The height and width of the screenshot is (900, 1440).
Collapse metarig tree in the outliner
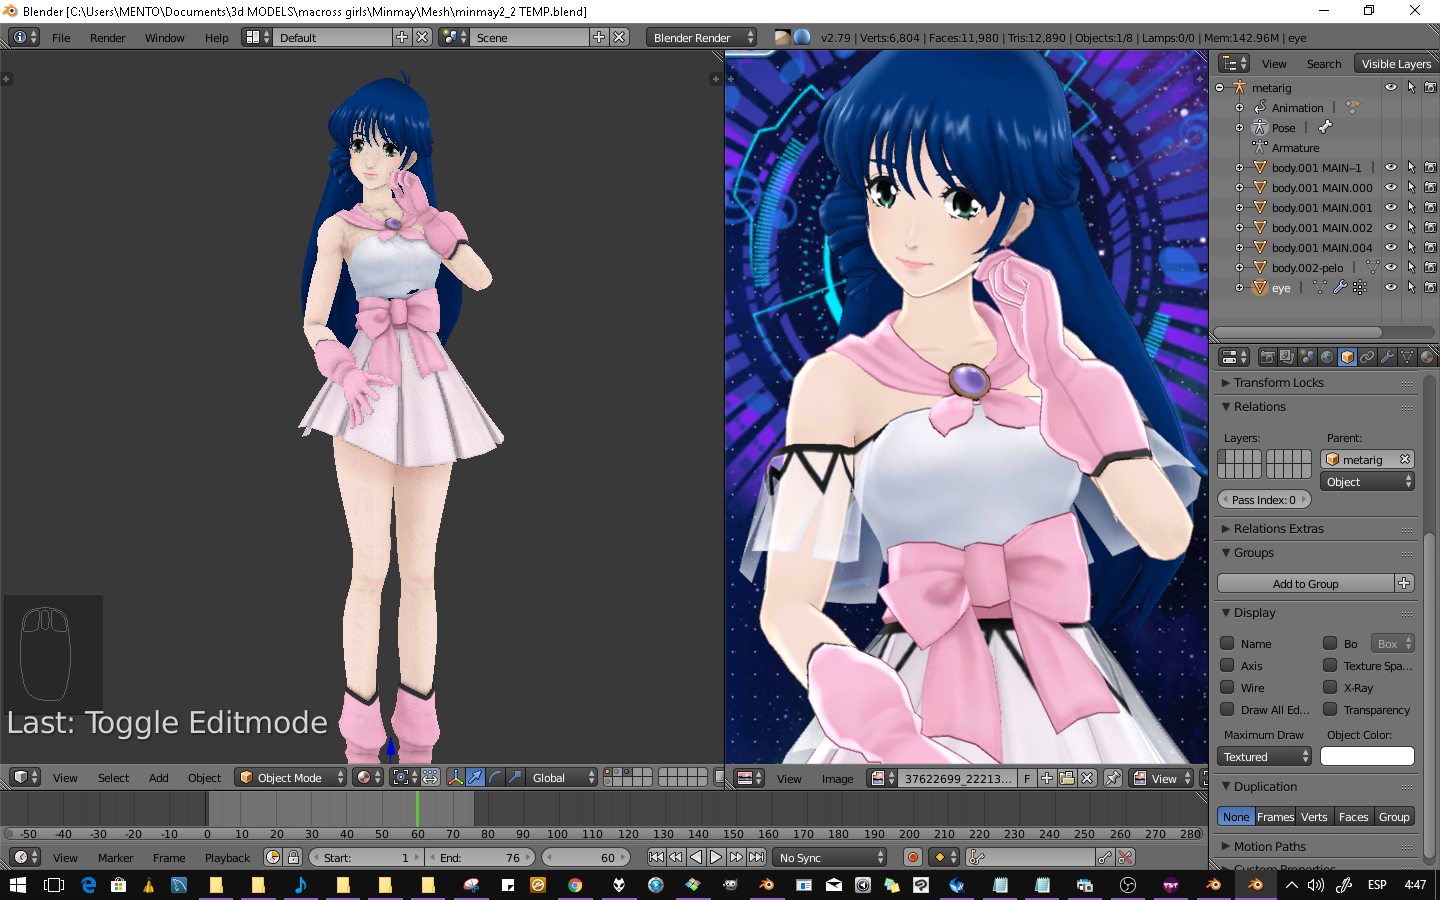pyautogui.click(x=1220, y=87)
